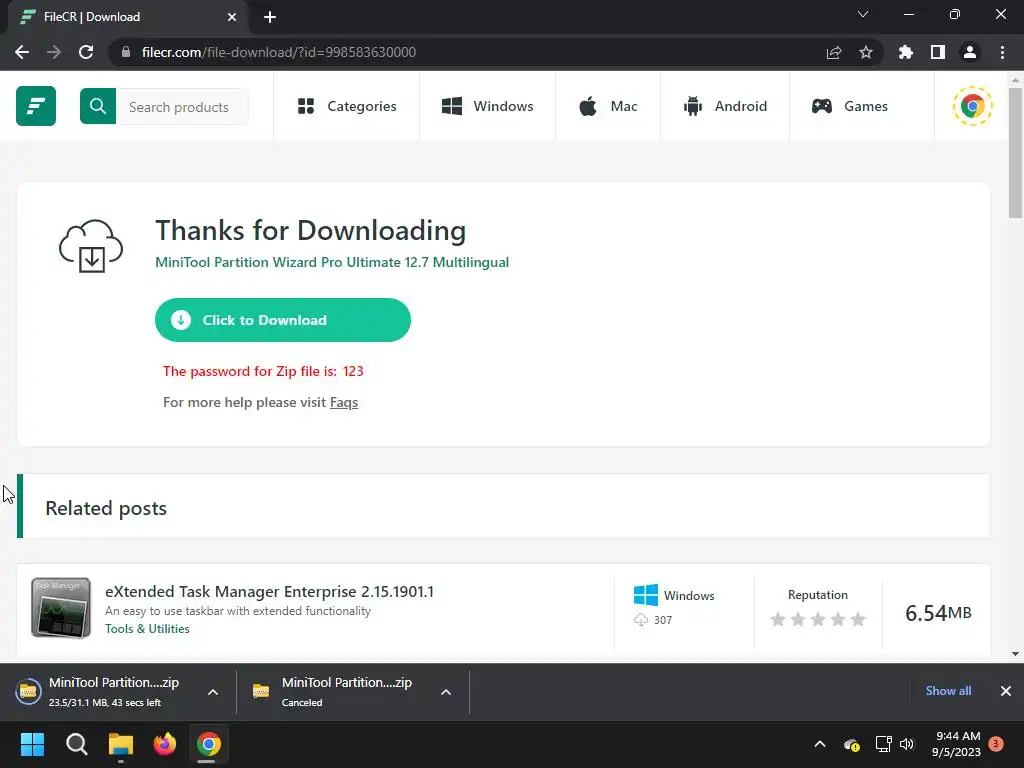Click the Reputation star rating
This screenshot has height=768, width=1024.
pos(818,619)
